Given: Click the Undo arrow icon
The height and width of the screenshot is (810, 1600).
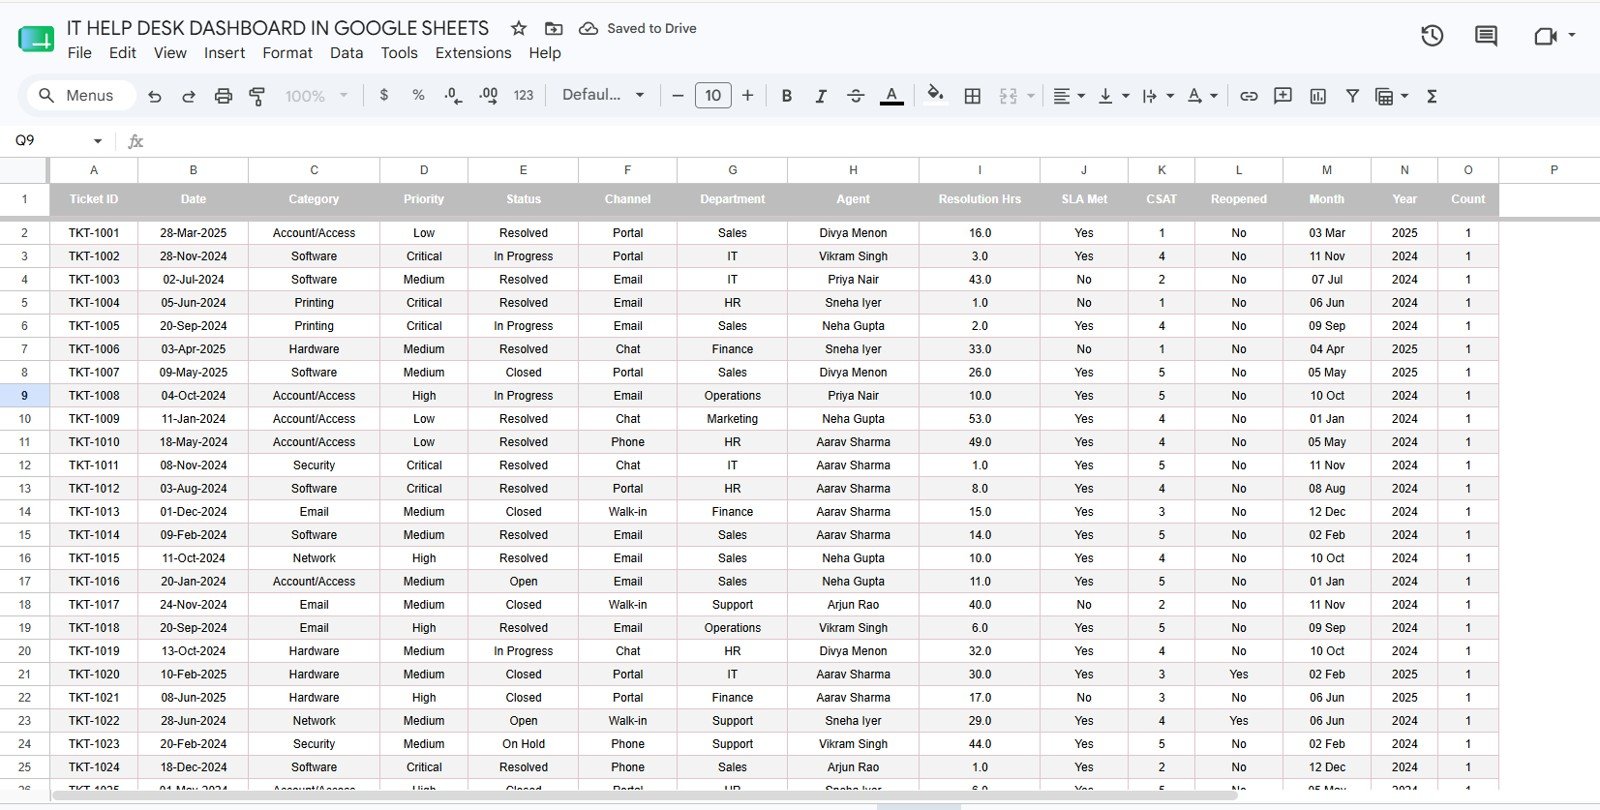Looking at the screenshot, I should pos(154,96).
